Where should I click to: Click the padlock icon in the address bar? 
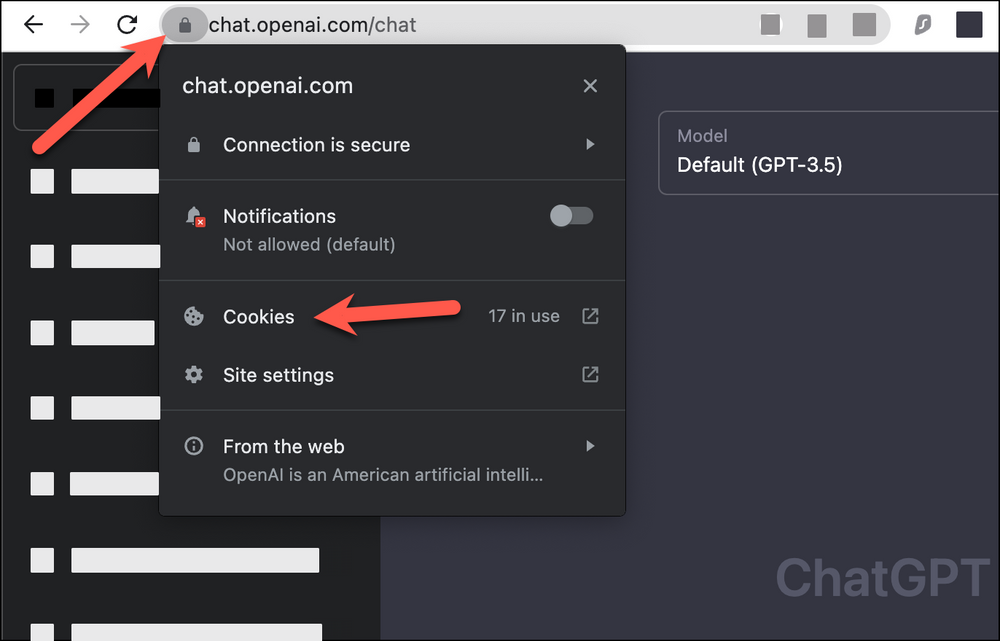184,24
